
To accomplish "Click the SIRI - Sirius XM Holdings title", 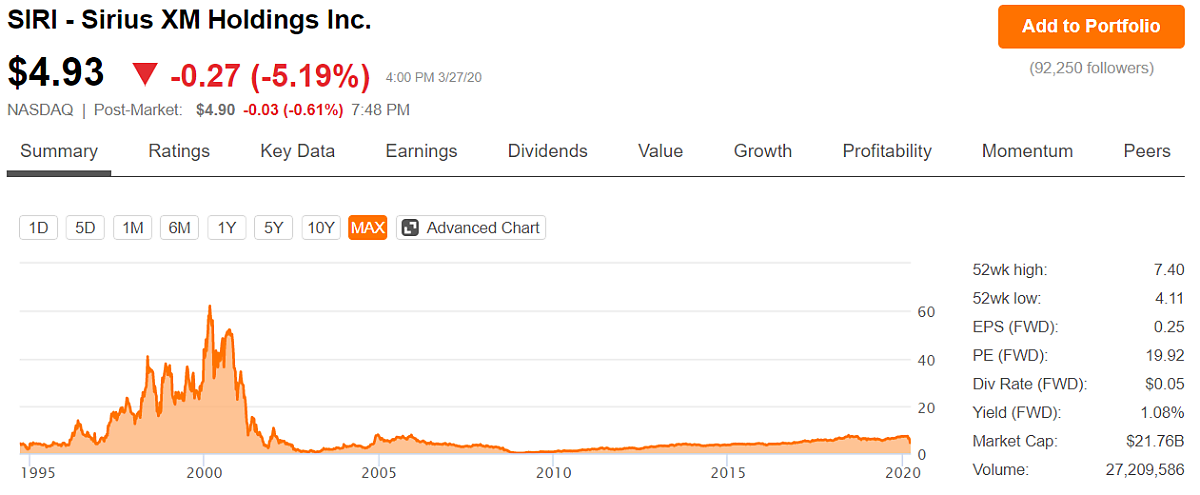I will coord(190,20).
